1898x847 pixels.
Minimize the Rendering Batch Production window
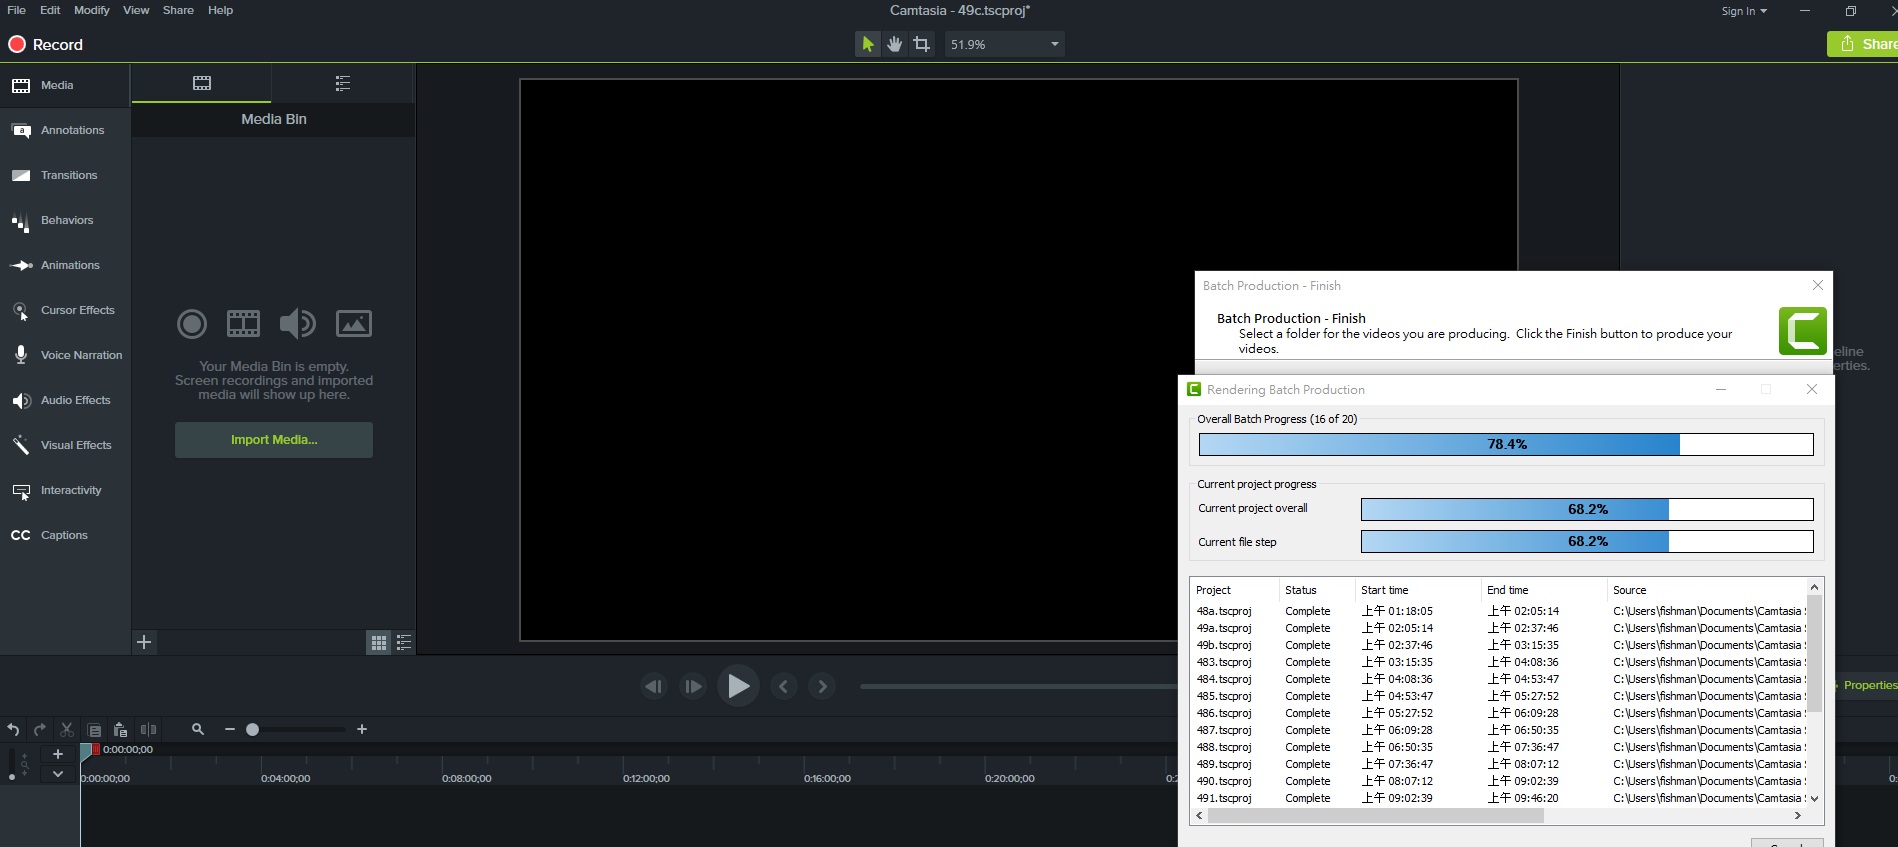(1721, 389)
